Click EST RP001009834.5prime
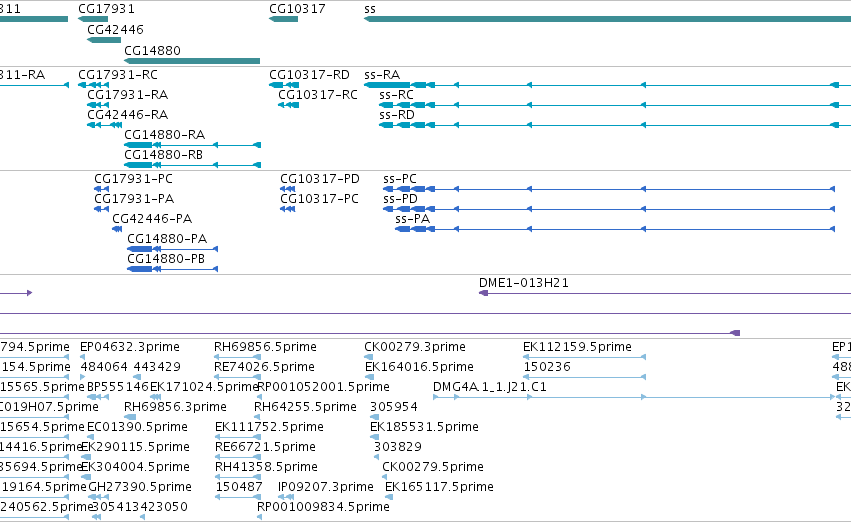Viewport: 851px width, 522px height. pos(323,507)
